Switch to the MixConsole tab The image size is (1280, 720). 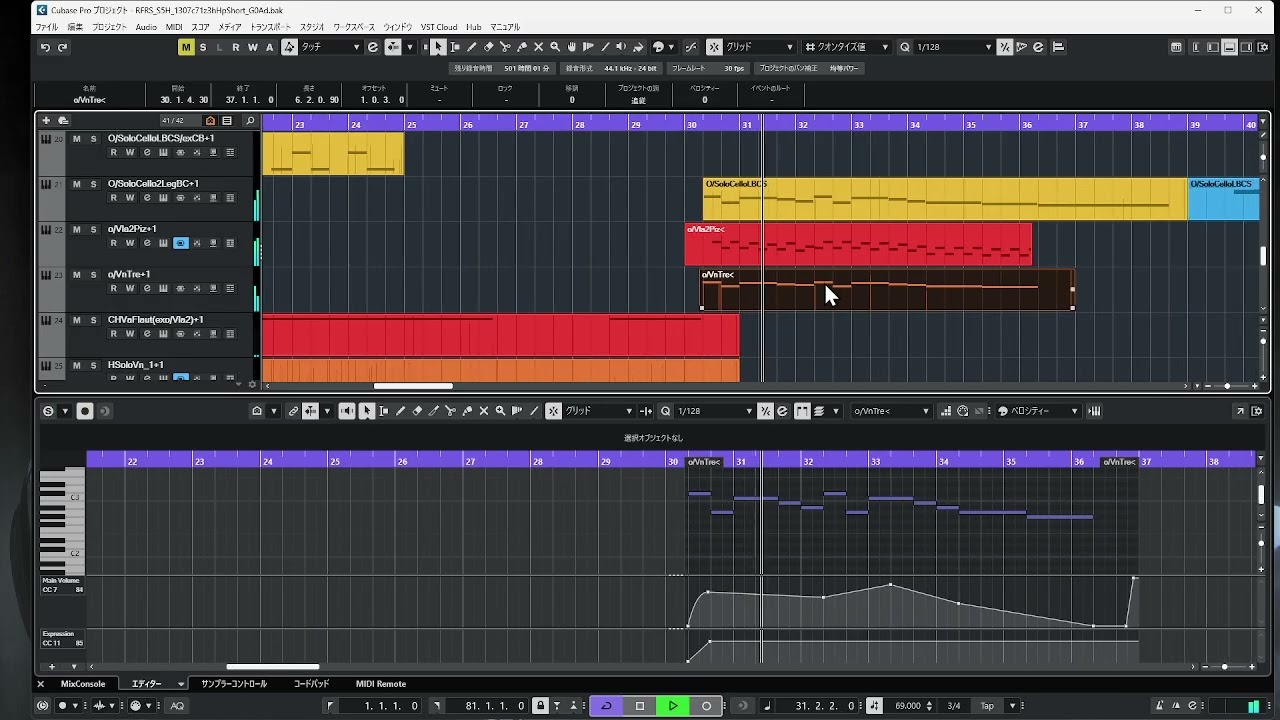click(x=83, y=684)
